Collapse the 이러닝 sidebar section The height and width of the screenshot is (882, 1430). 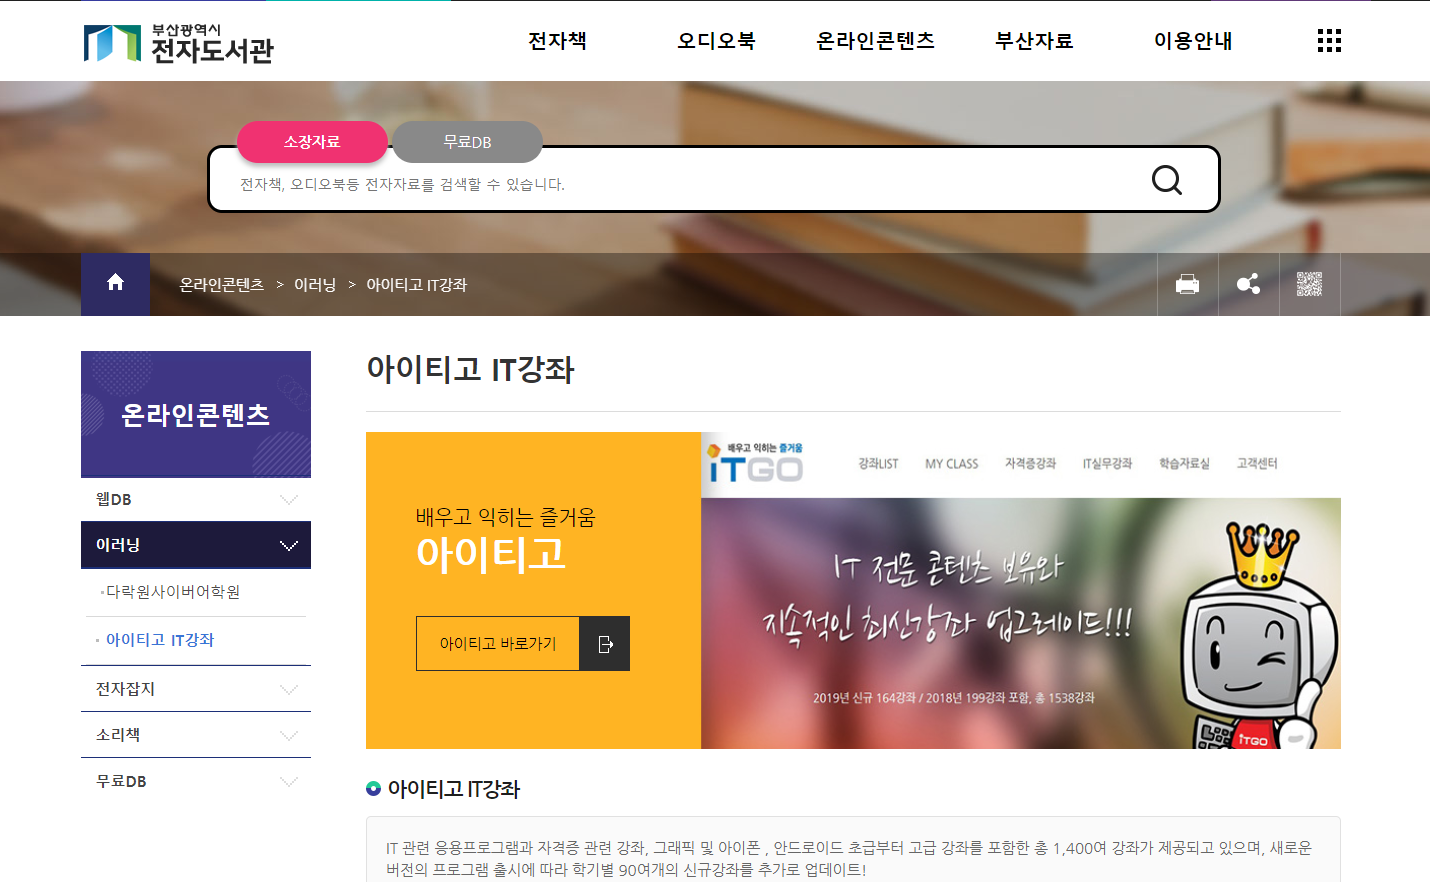[x=196, y=545]
